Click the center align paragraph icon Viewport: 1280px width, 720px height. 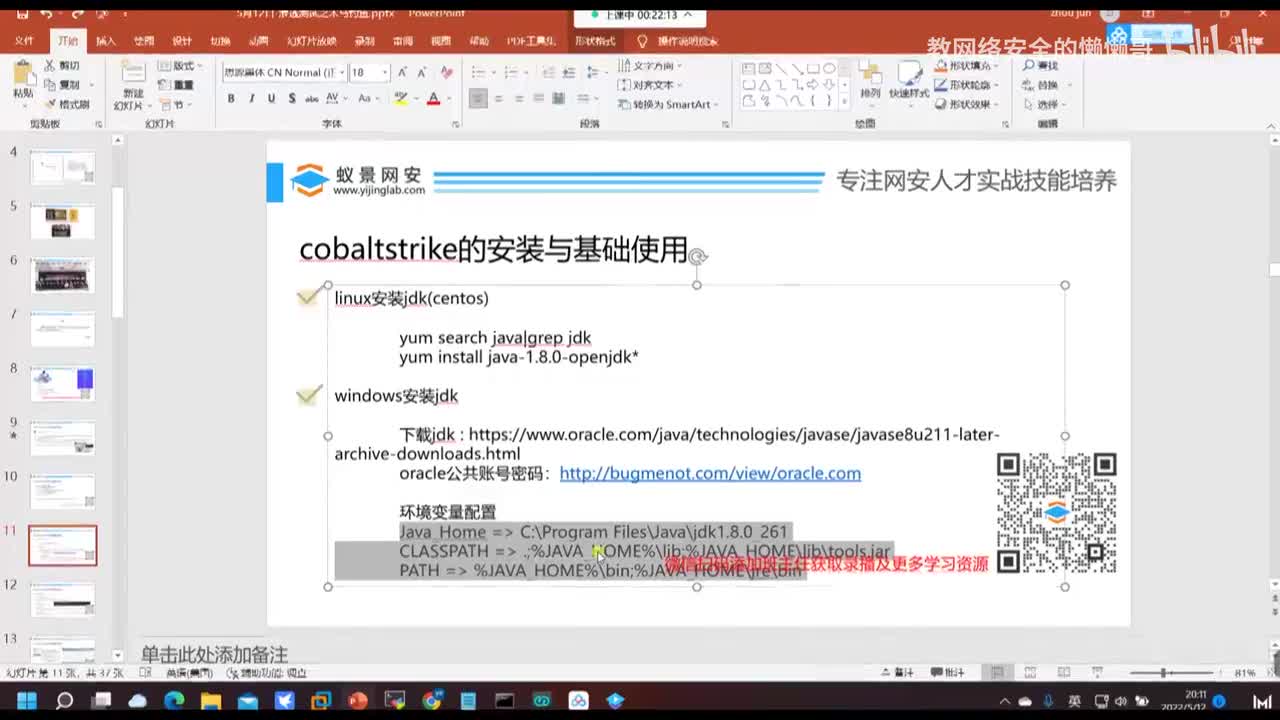[x=499, y=98]
